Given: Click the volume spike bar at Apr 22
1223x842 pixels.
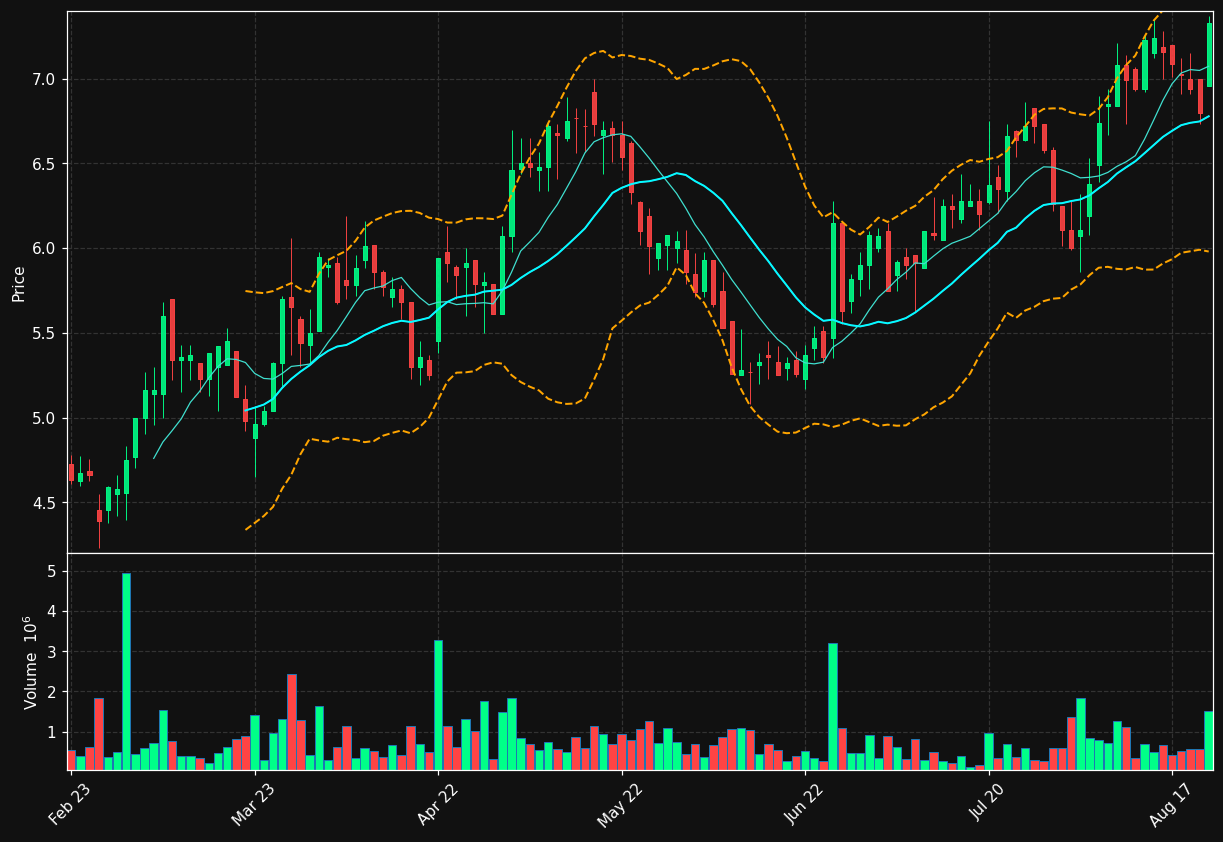Looking at the screenshot, I should (x=438, y=705).
